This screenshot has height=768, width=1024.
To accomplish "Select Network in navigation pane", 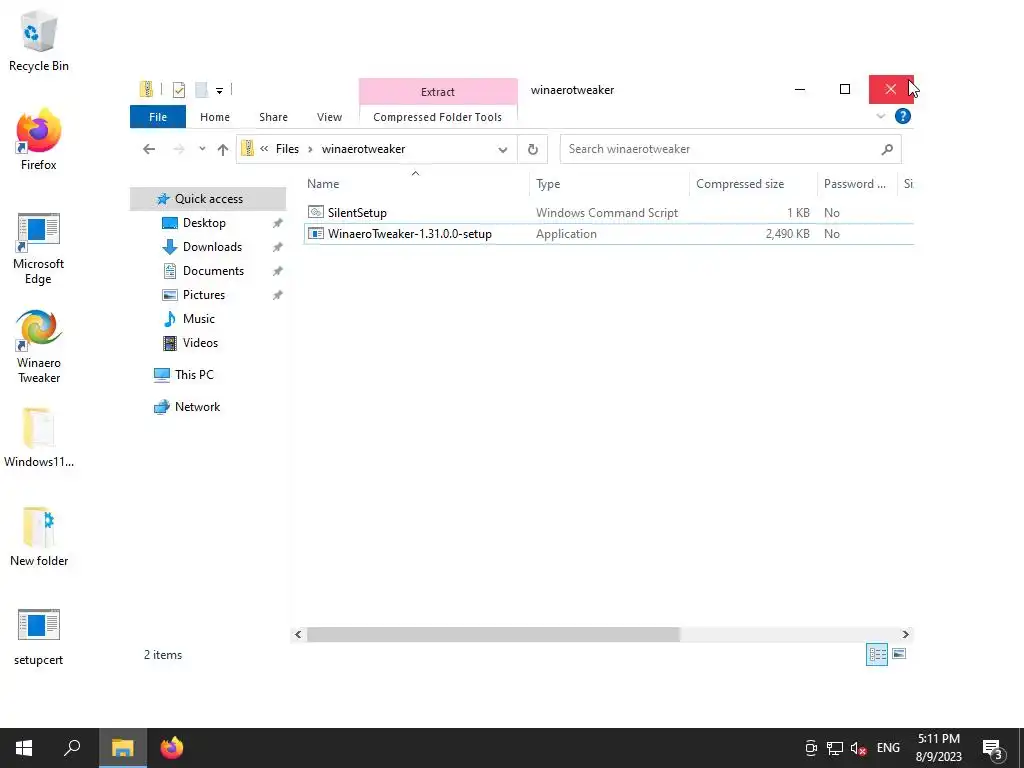I will pyautogui.click(x=197, y=407).
